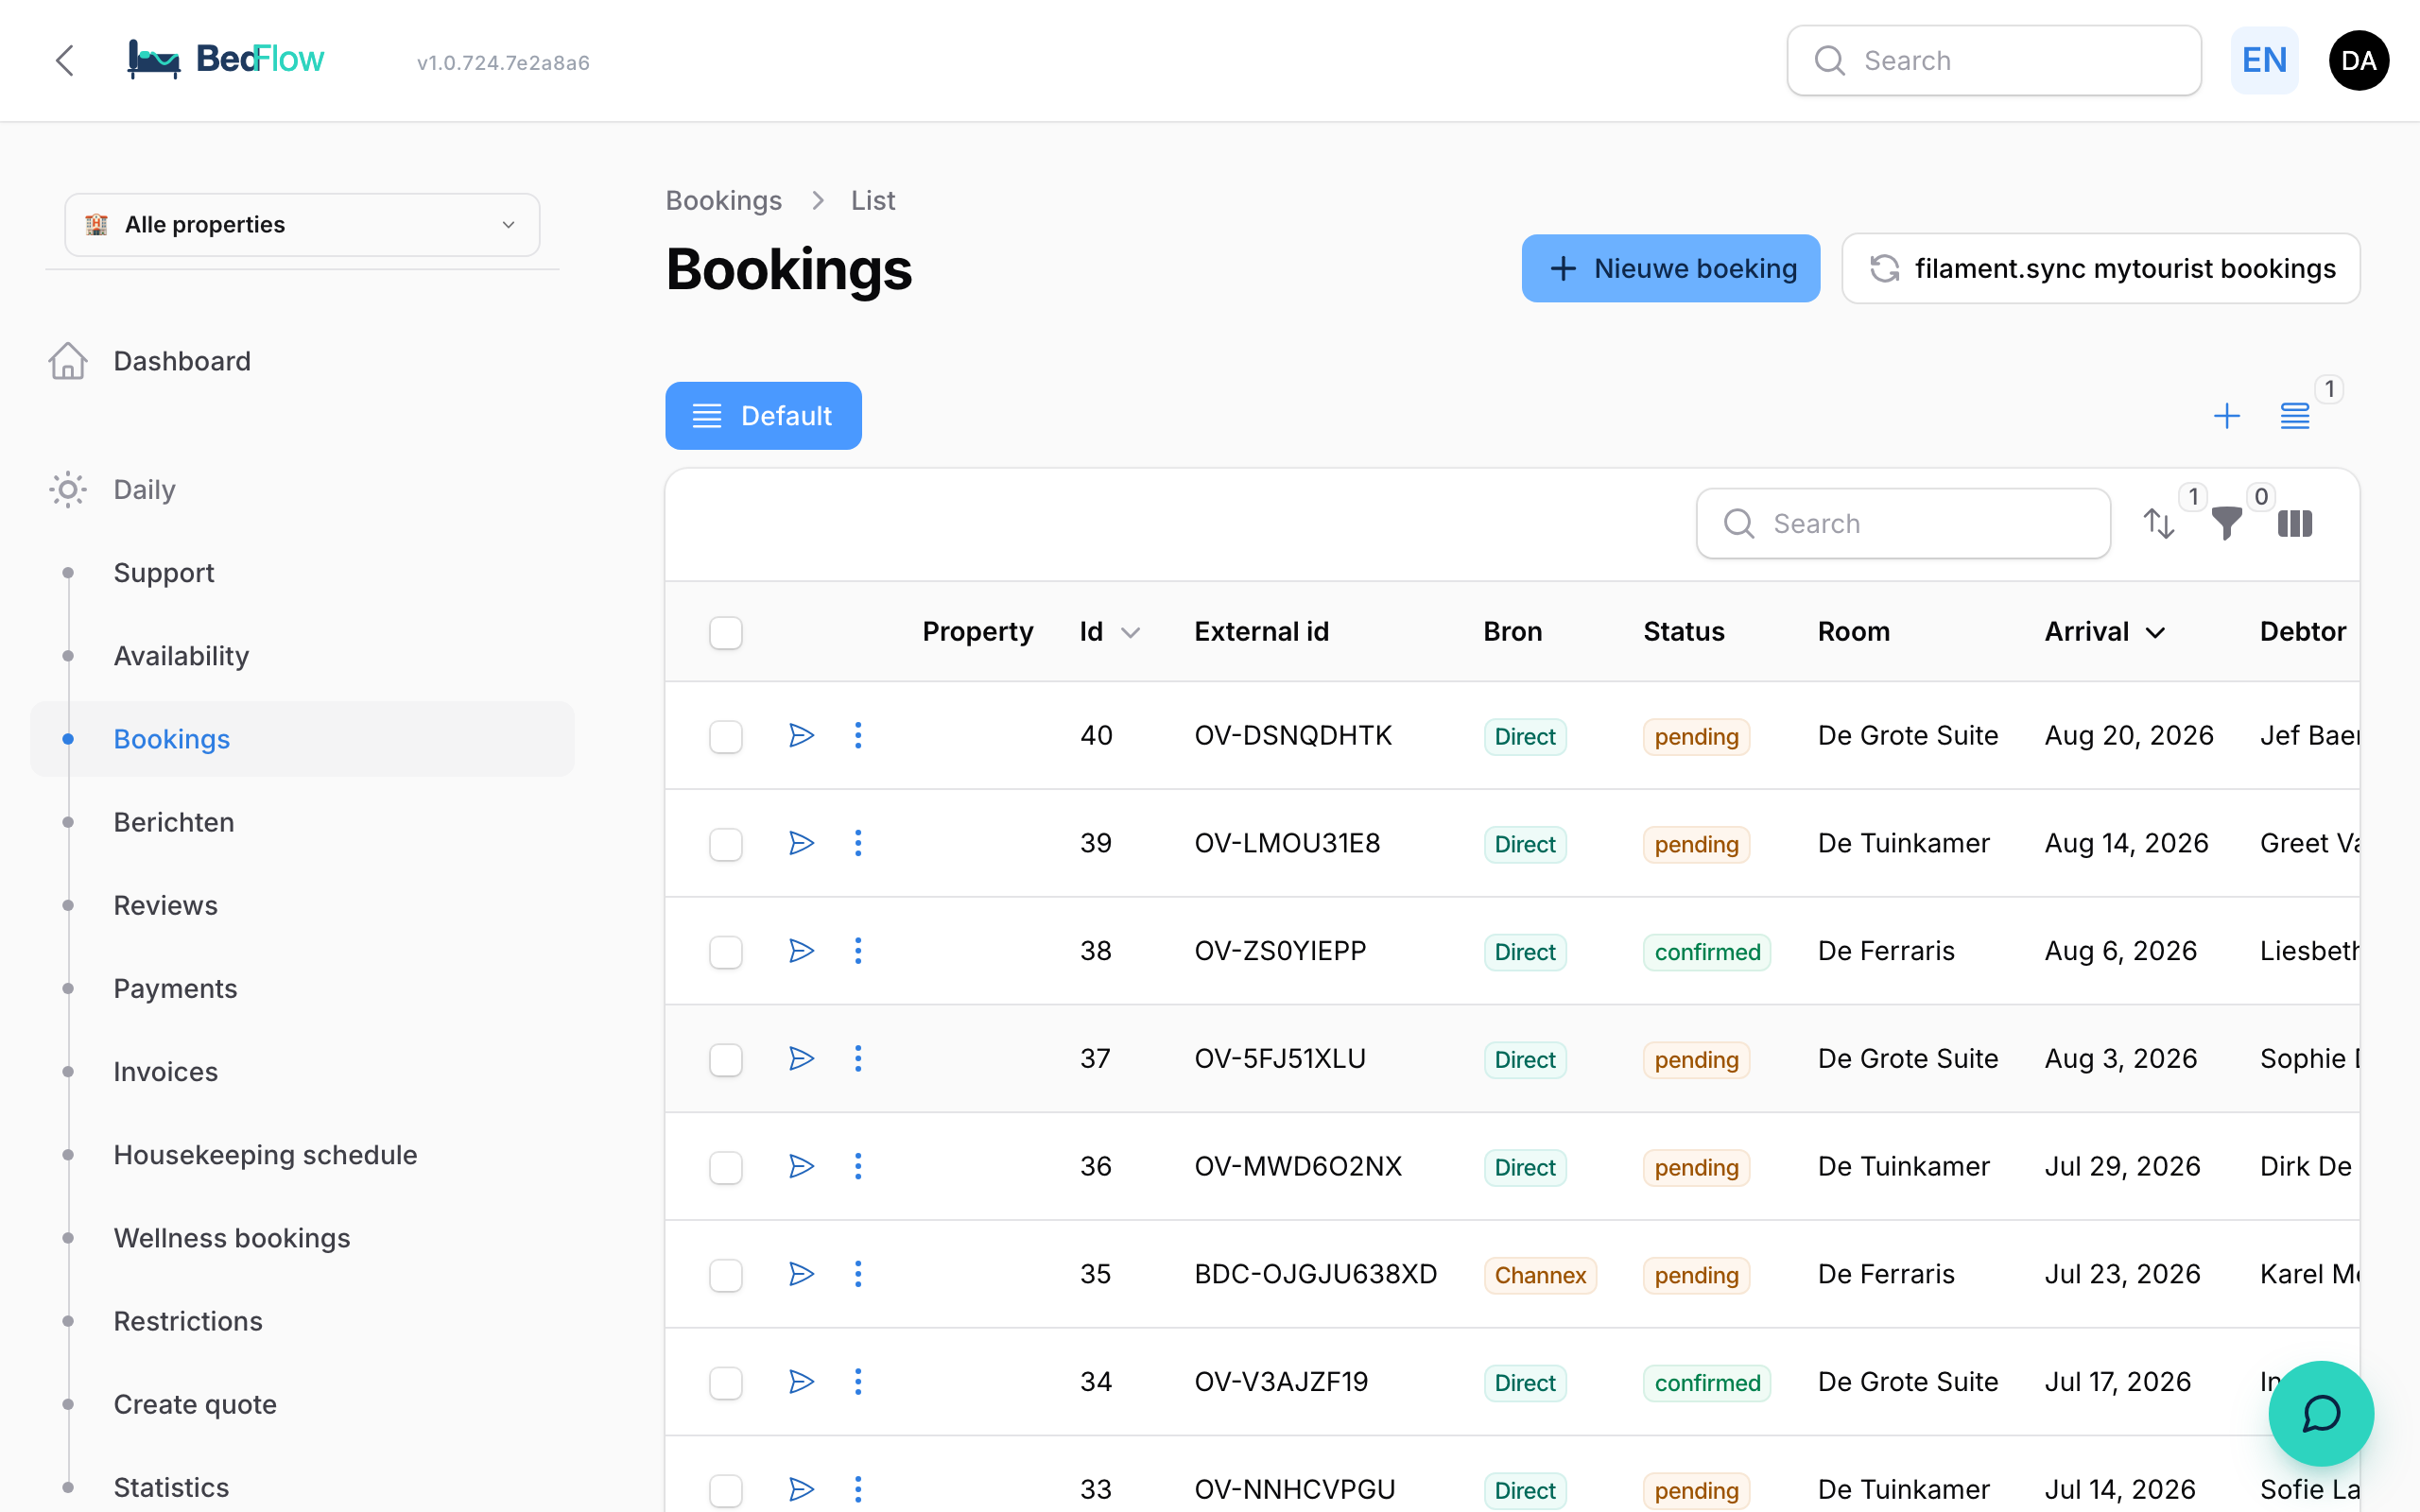The image size is (2420, 1512).
Task: Click the Nieuwe boeking button
Action: pyautogui.click(x=1670, y=268)
